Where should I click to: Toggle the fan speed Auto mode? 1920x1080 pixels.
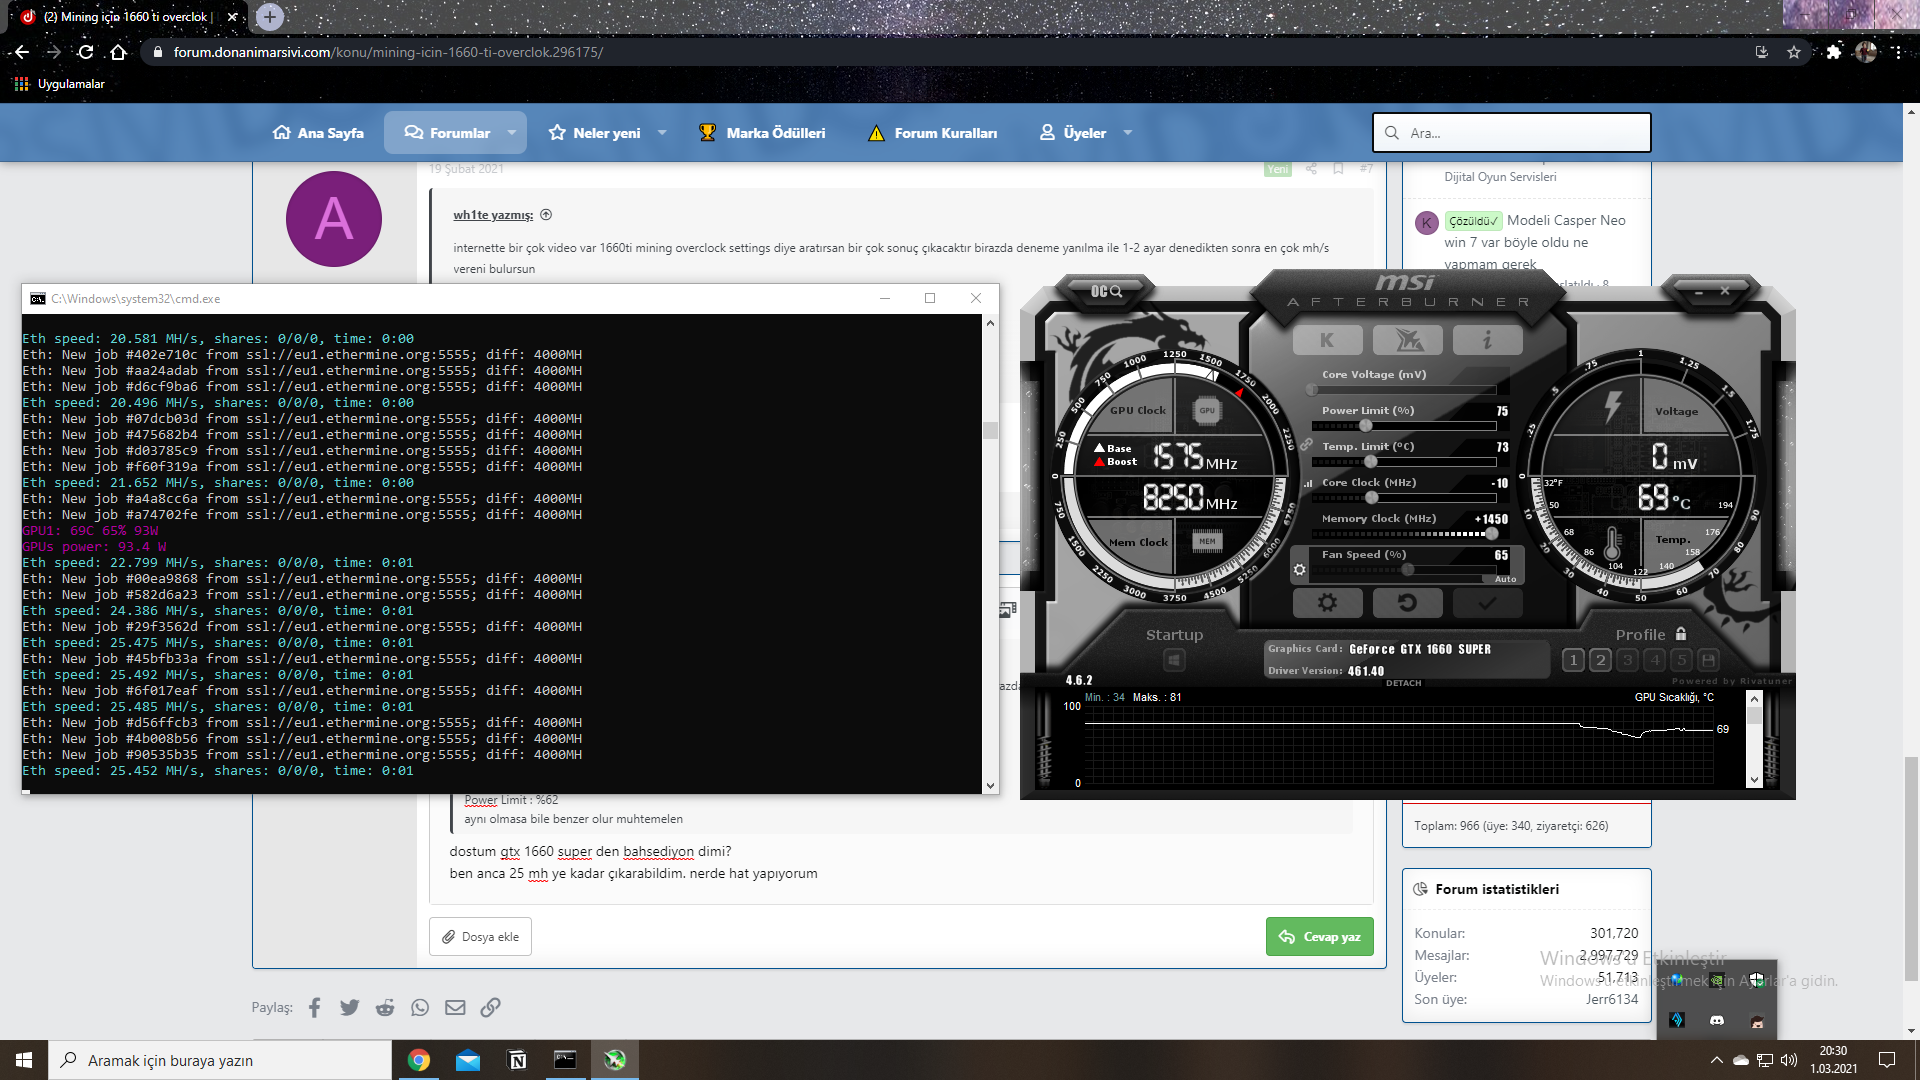click(x=1505, y=579)
